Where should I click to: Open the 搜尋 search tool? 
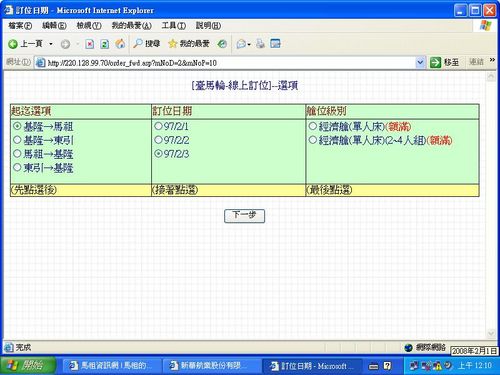[x=147, y=44]
